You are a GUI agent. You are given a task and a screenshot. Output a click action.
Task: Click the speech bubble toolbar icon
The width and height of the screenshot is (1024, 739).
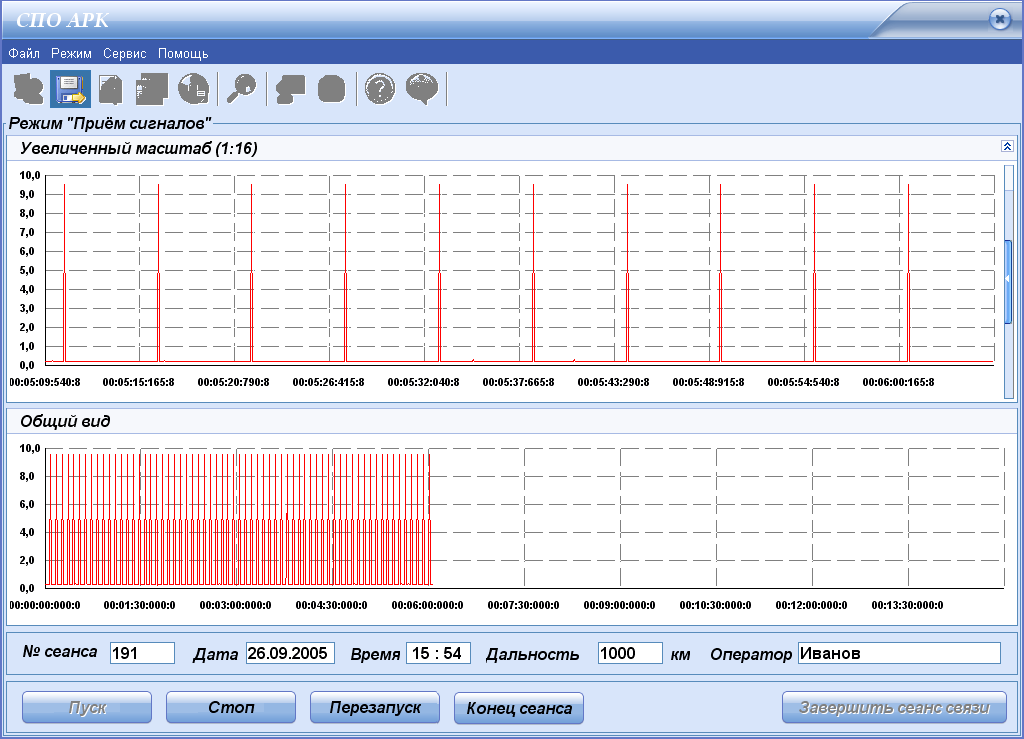(422, 89)
